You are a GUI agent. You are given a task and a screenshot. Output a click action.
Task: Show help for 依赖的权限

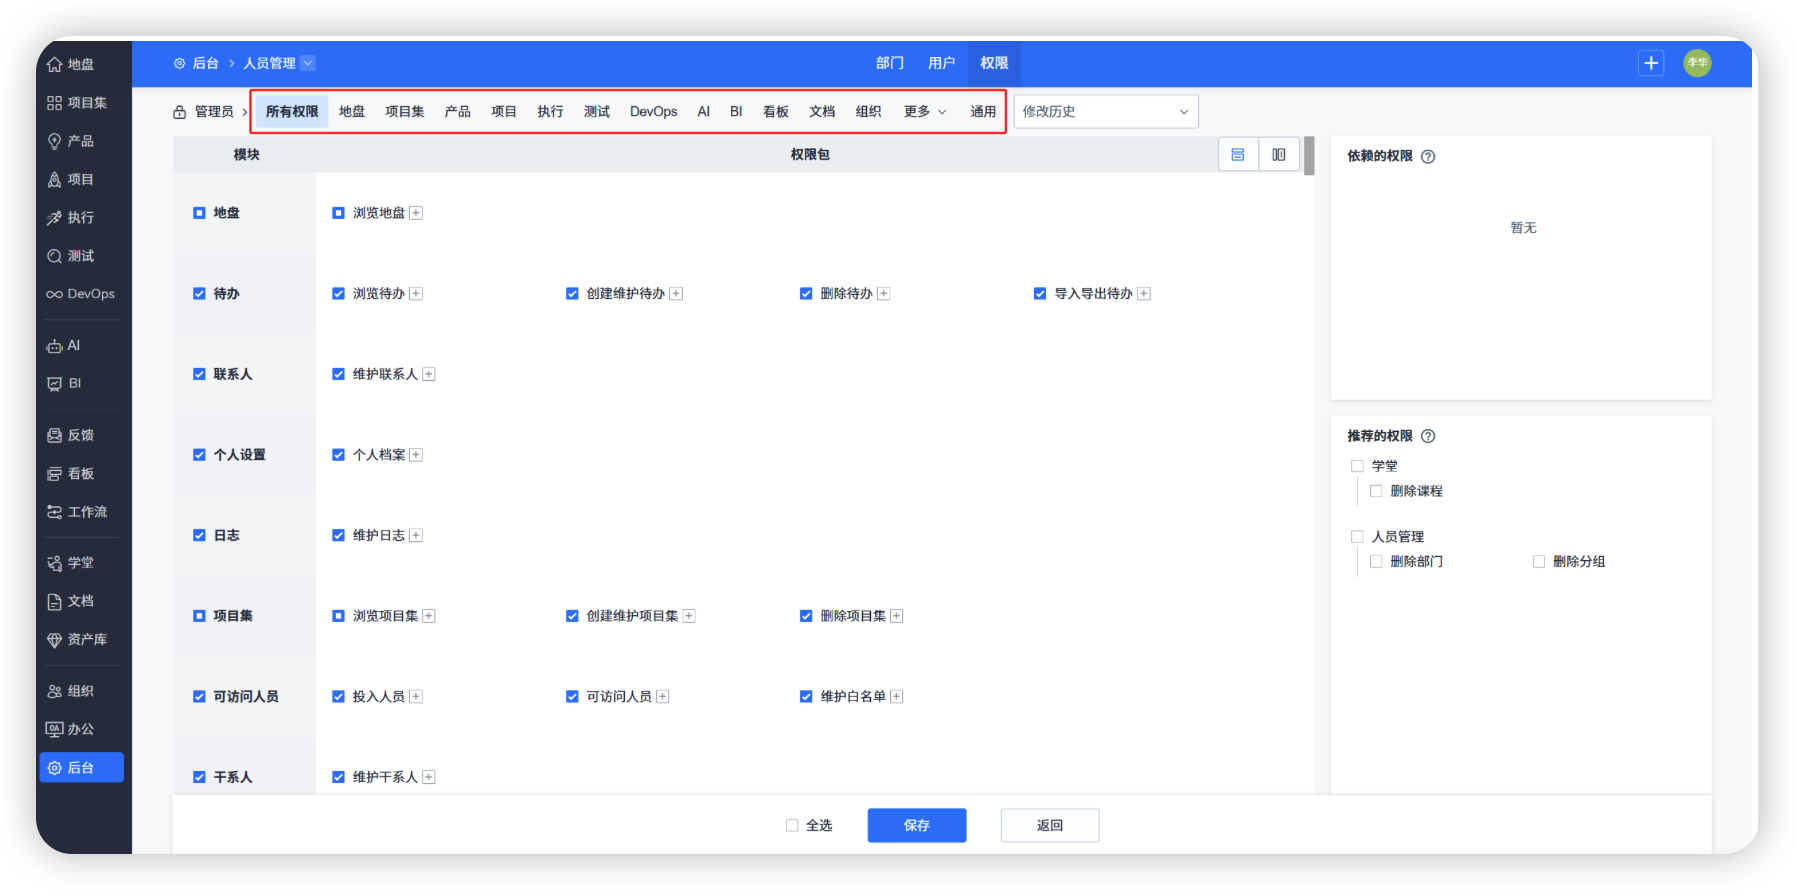tap(1428, 156)
